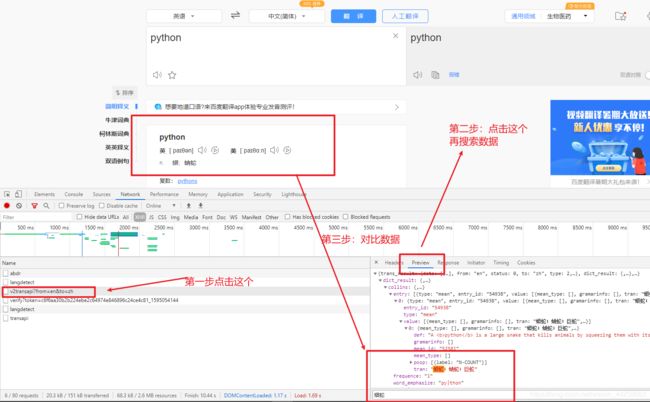The image size is (650, 402).
Task: Clear the network log icon
Action: (19, 206)
